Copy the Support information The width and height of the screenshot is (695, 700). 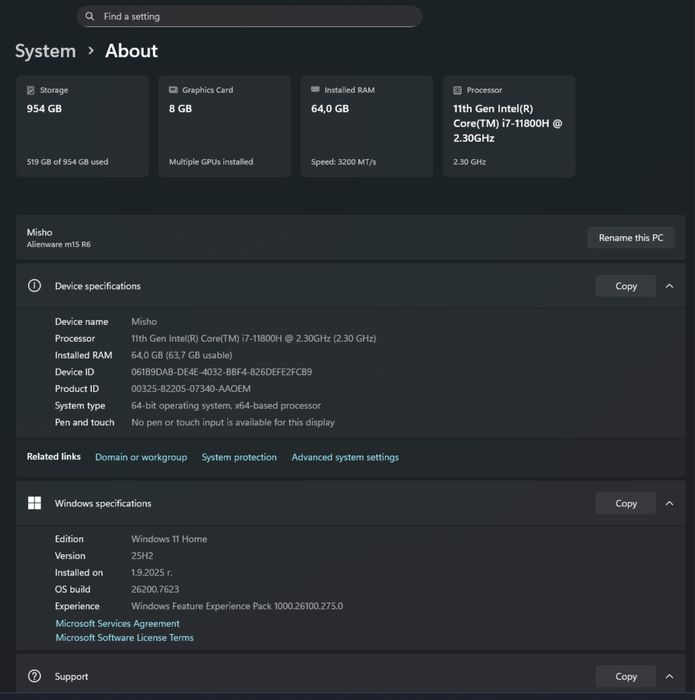[626, 677]
